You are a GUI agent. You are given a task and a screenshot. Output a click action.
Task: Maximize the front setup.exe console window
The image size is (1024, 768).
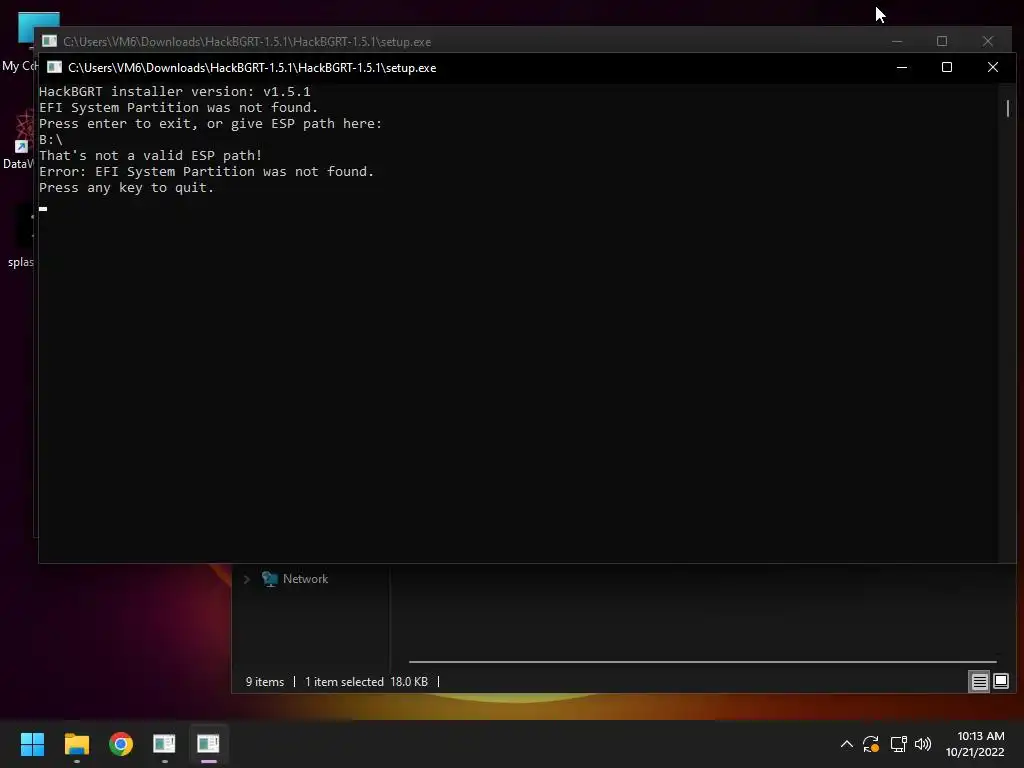pyautogui.click(x=946, y=67)
